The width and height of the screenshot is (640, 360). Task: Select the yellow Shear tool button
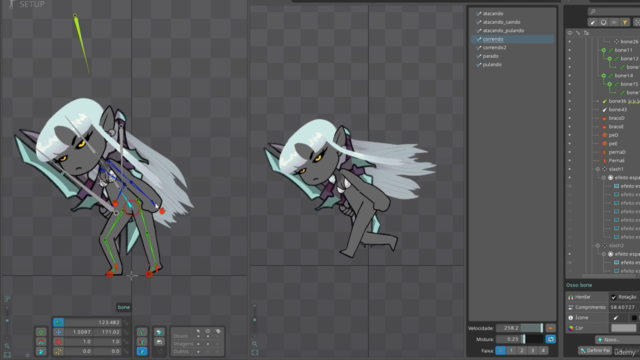coord(58,351)
